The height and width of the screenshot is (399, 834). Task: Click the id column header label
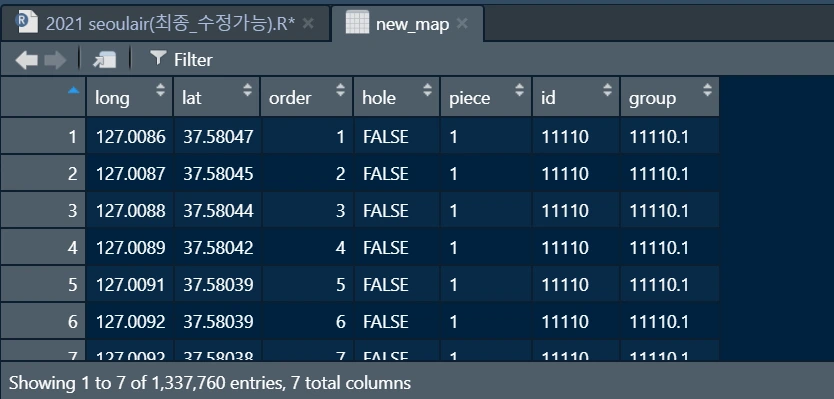tap(548, 98)
